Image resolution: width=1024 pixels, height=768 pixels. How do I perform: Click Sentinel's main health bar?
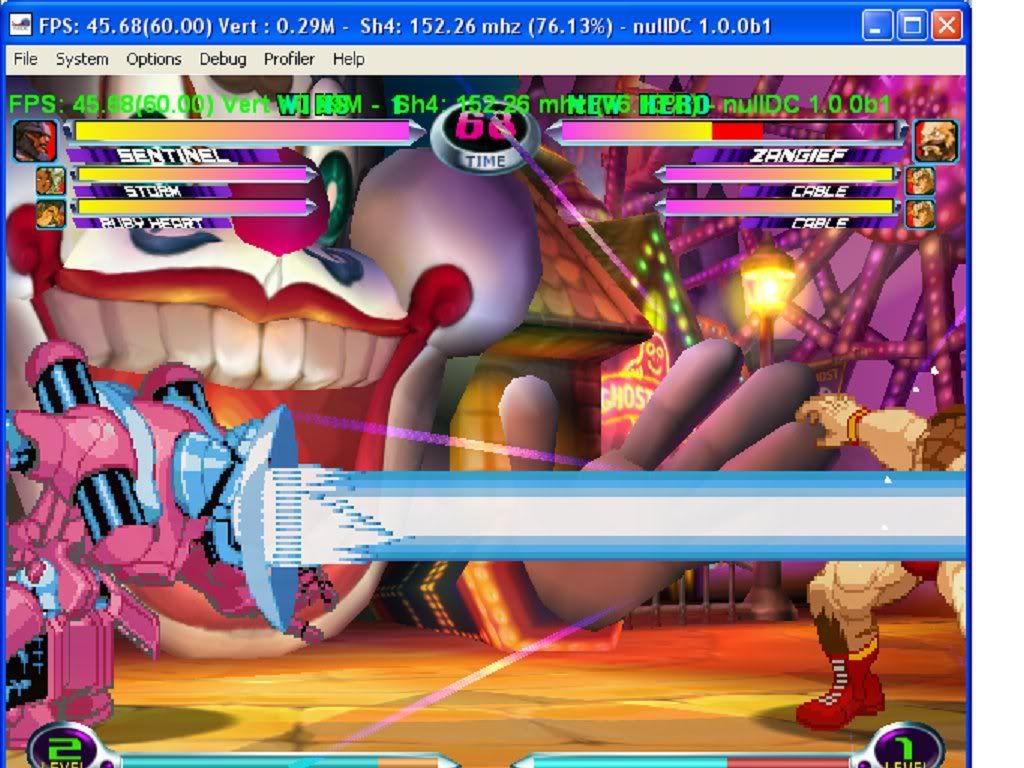click(243, 131)
